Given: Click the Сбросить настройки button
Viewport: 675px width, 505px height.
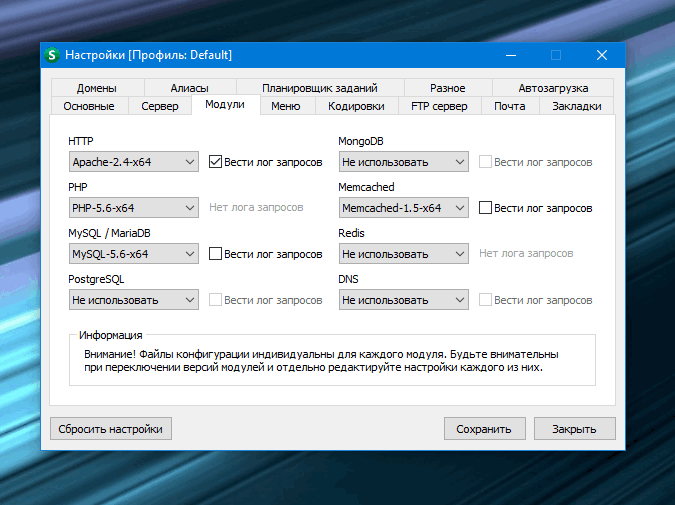Looking at the screenshot, I should [111, 429].
